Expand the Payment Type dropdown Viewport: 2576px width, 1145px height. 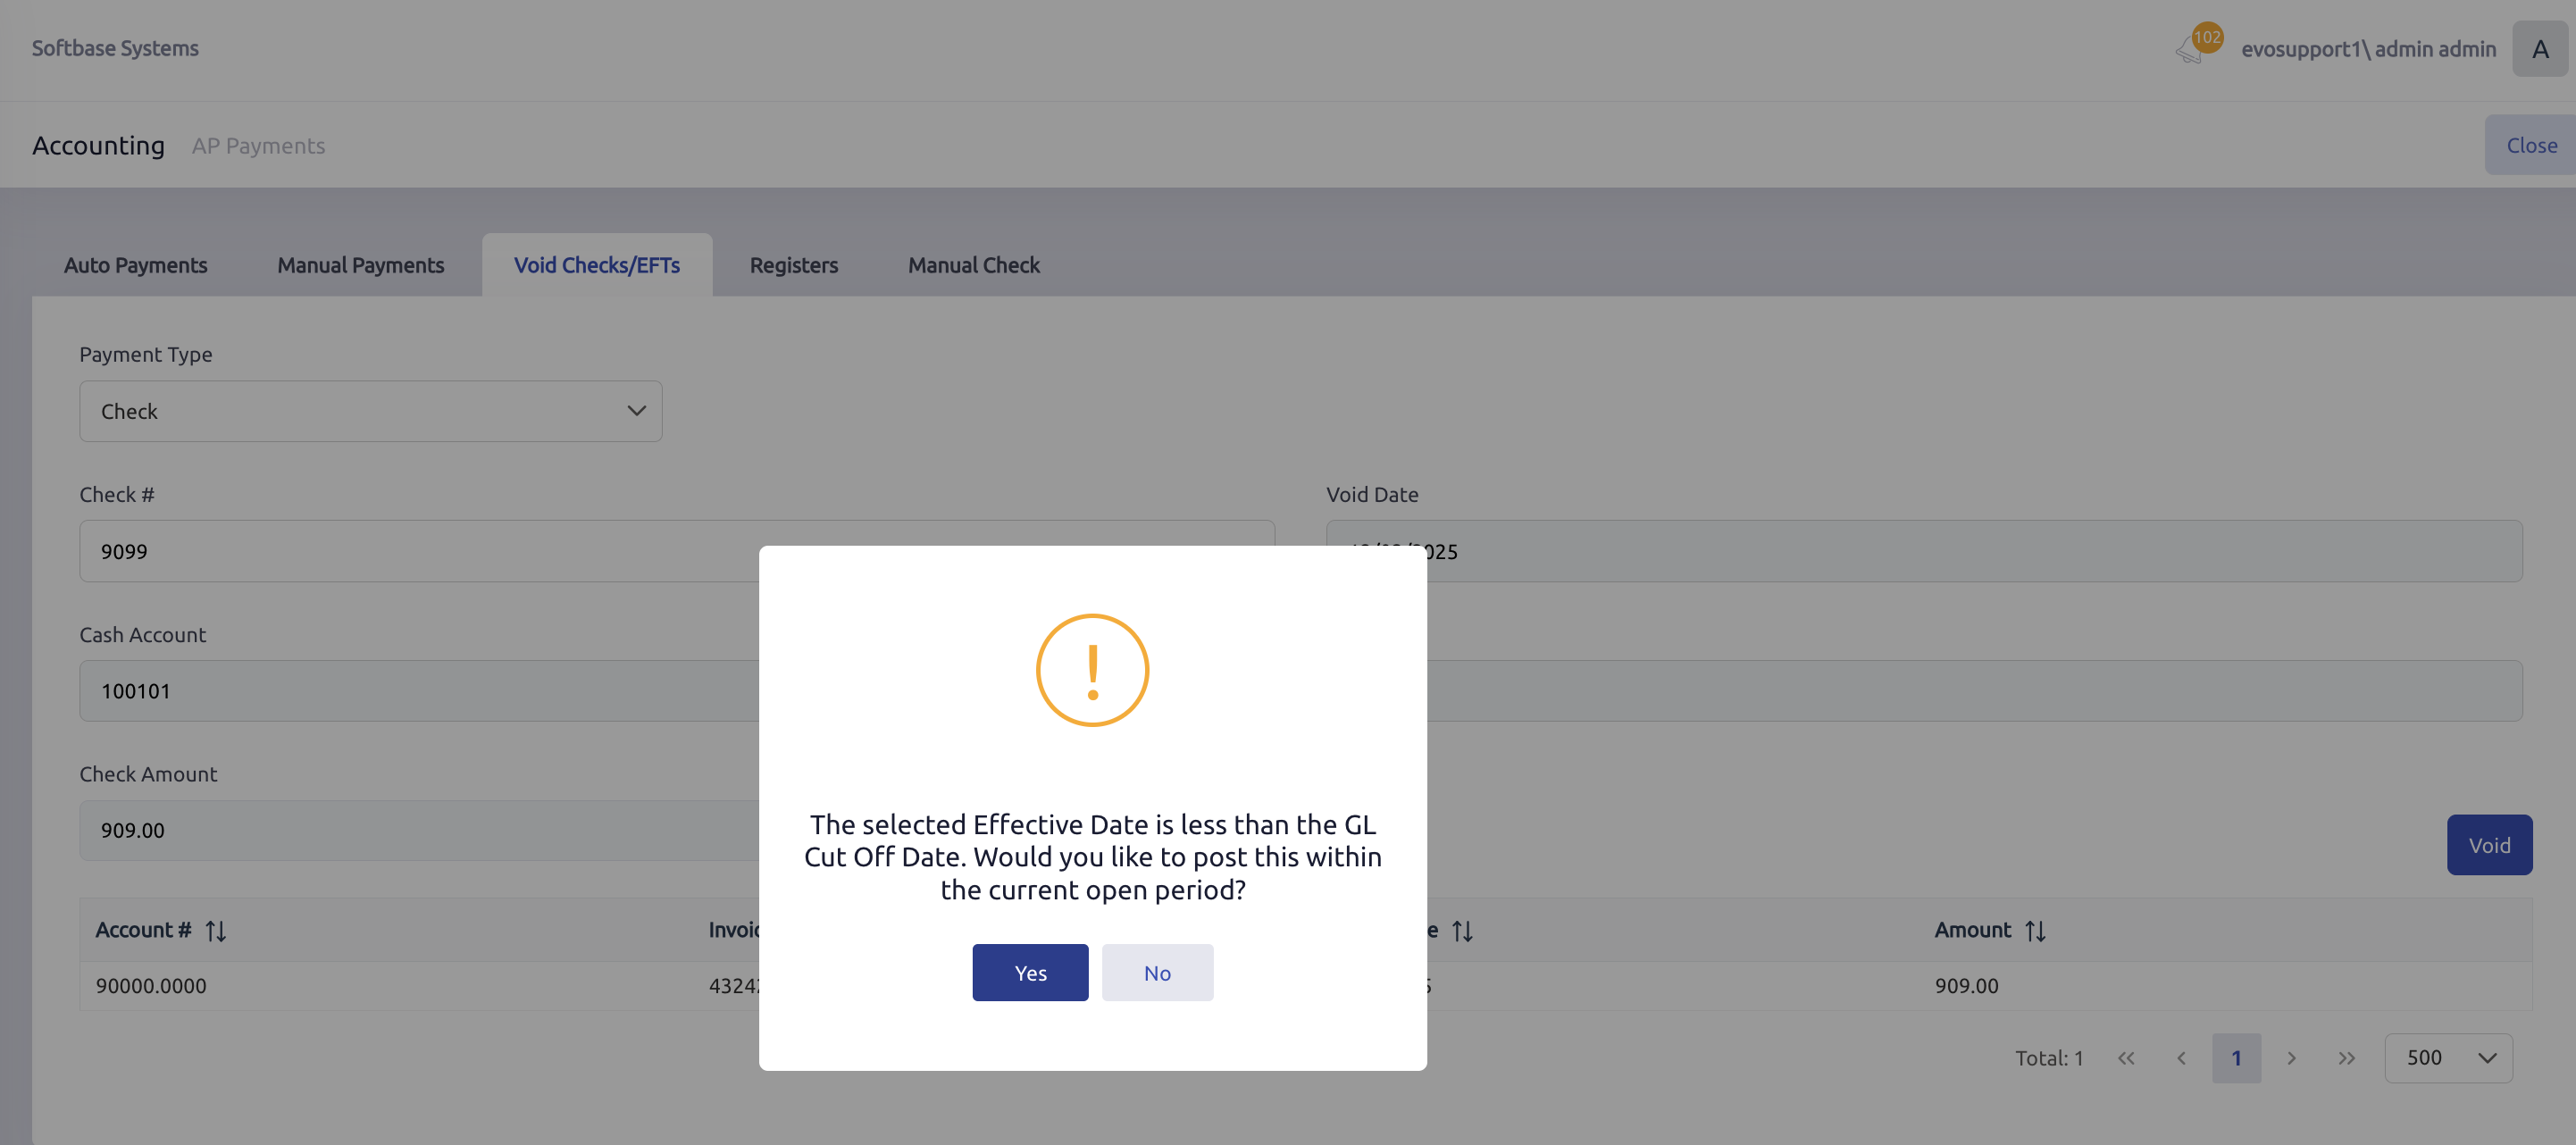click(370, 411)
